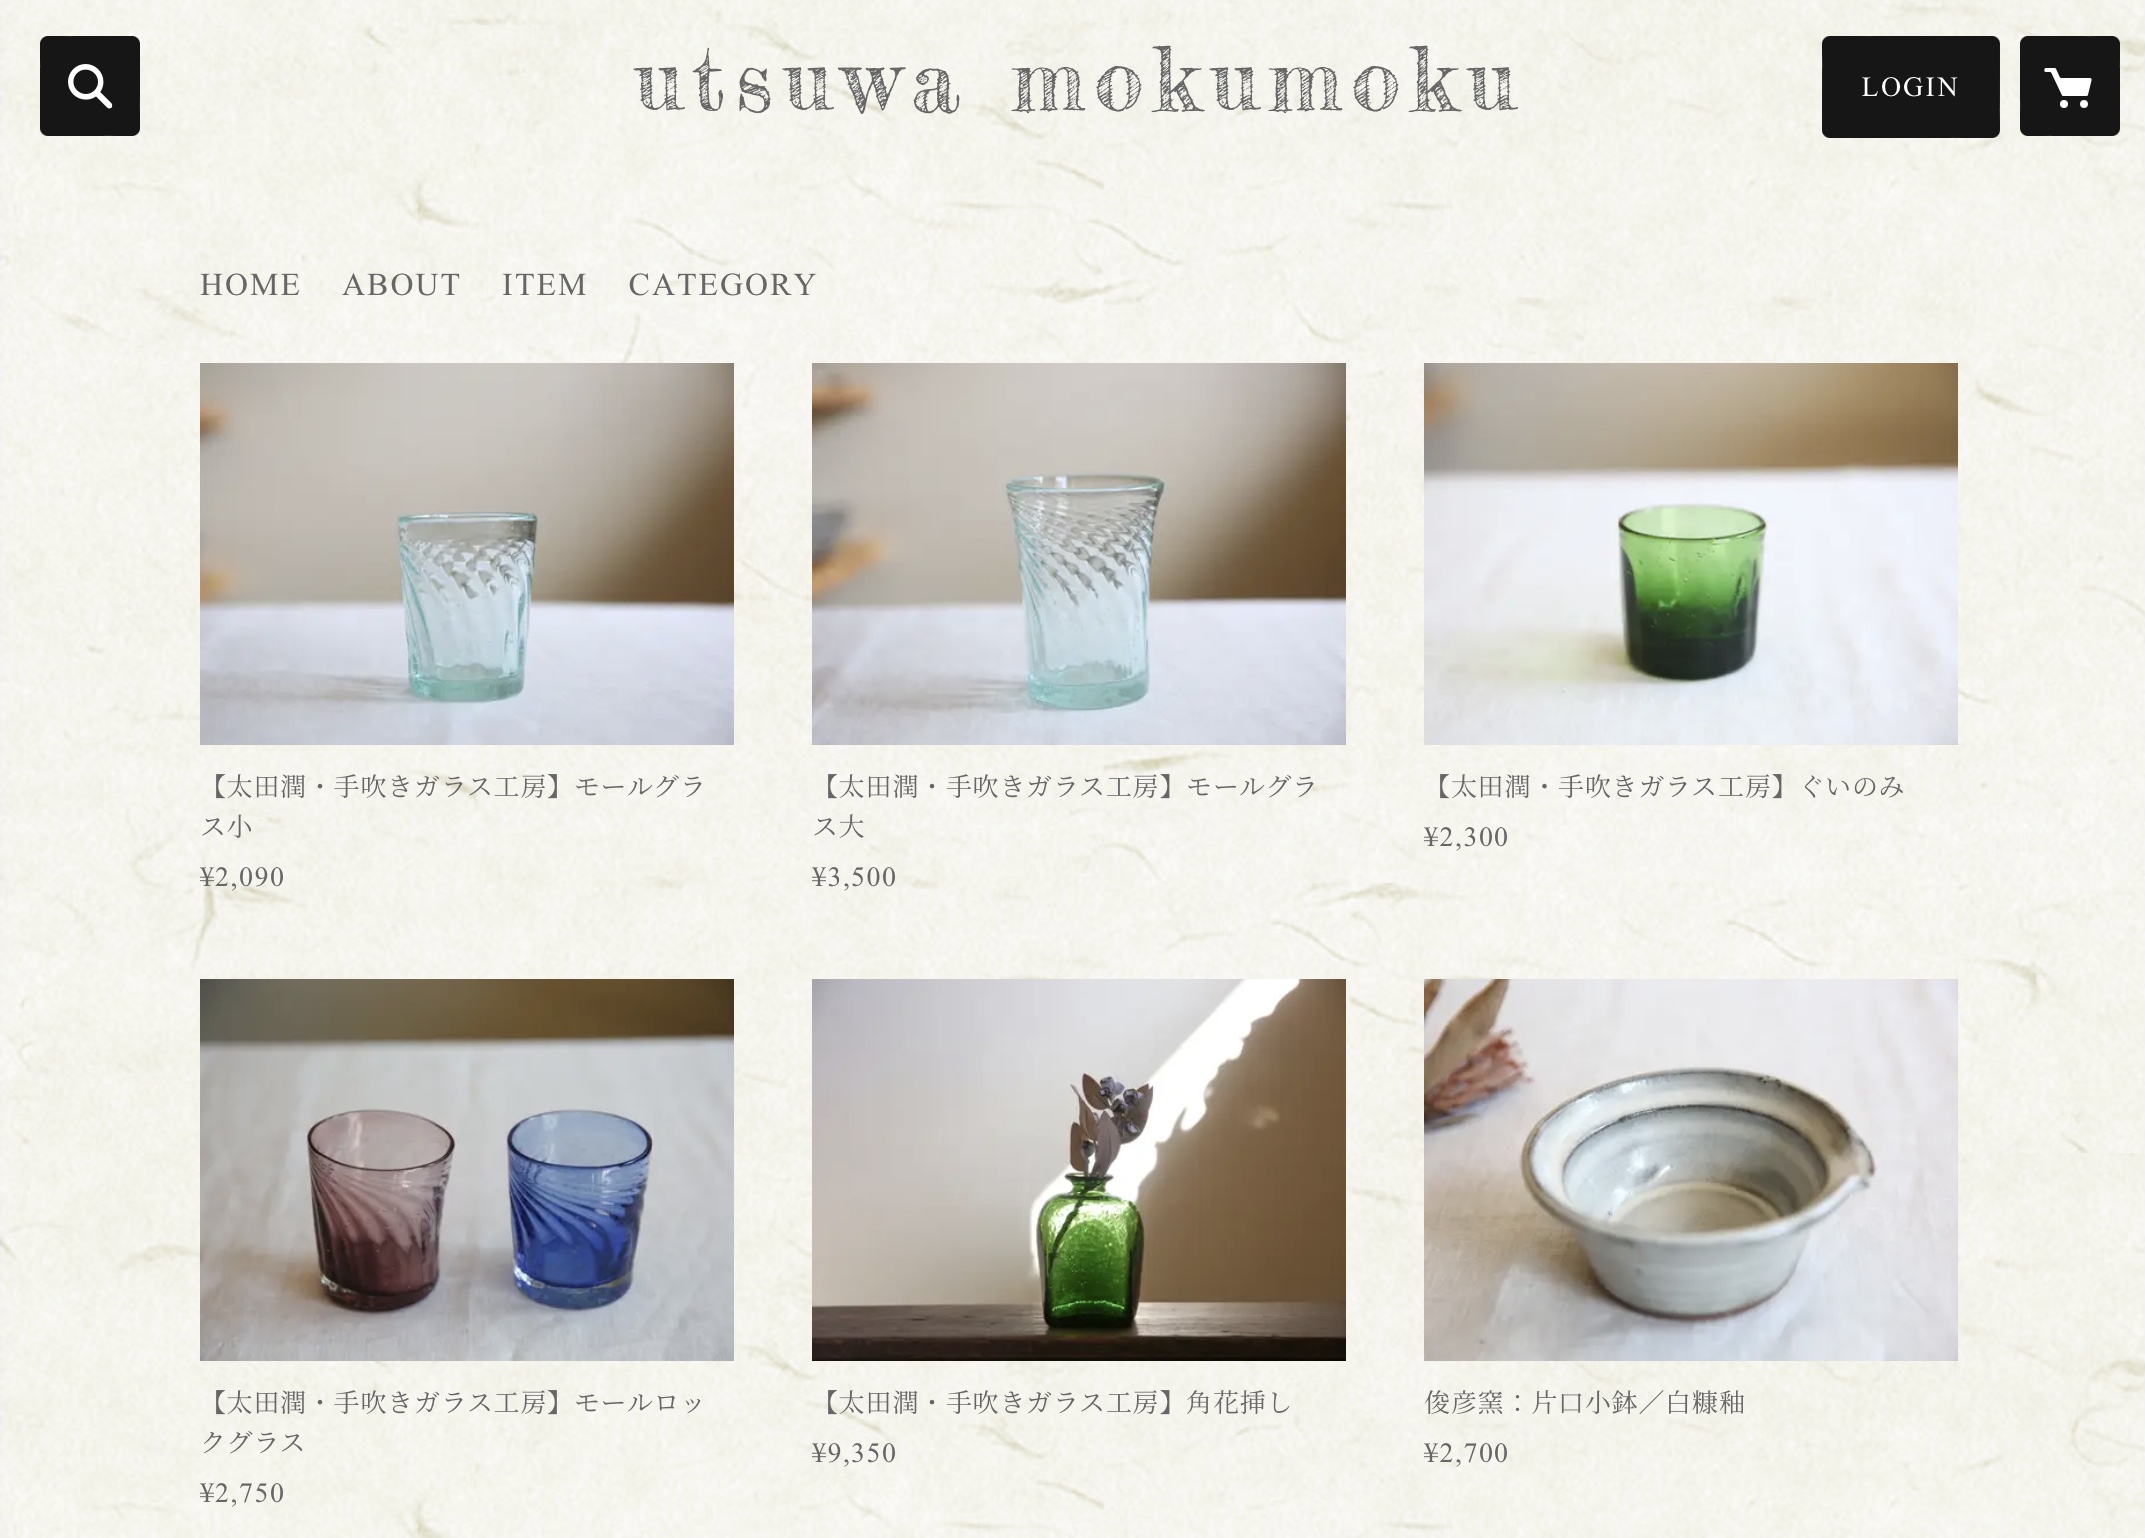Open the モールロックグラス product title link

point(454,1422)
